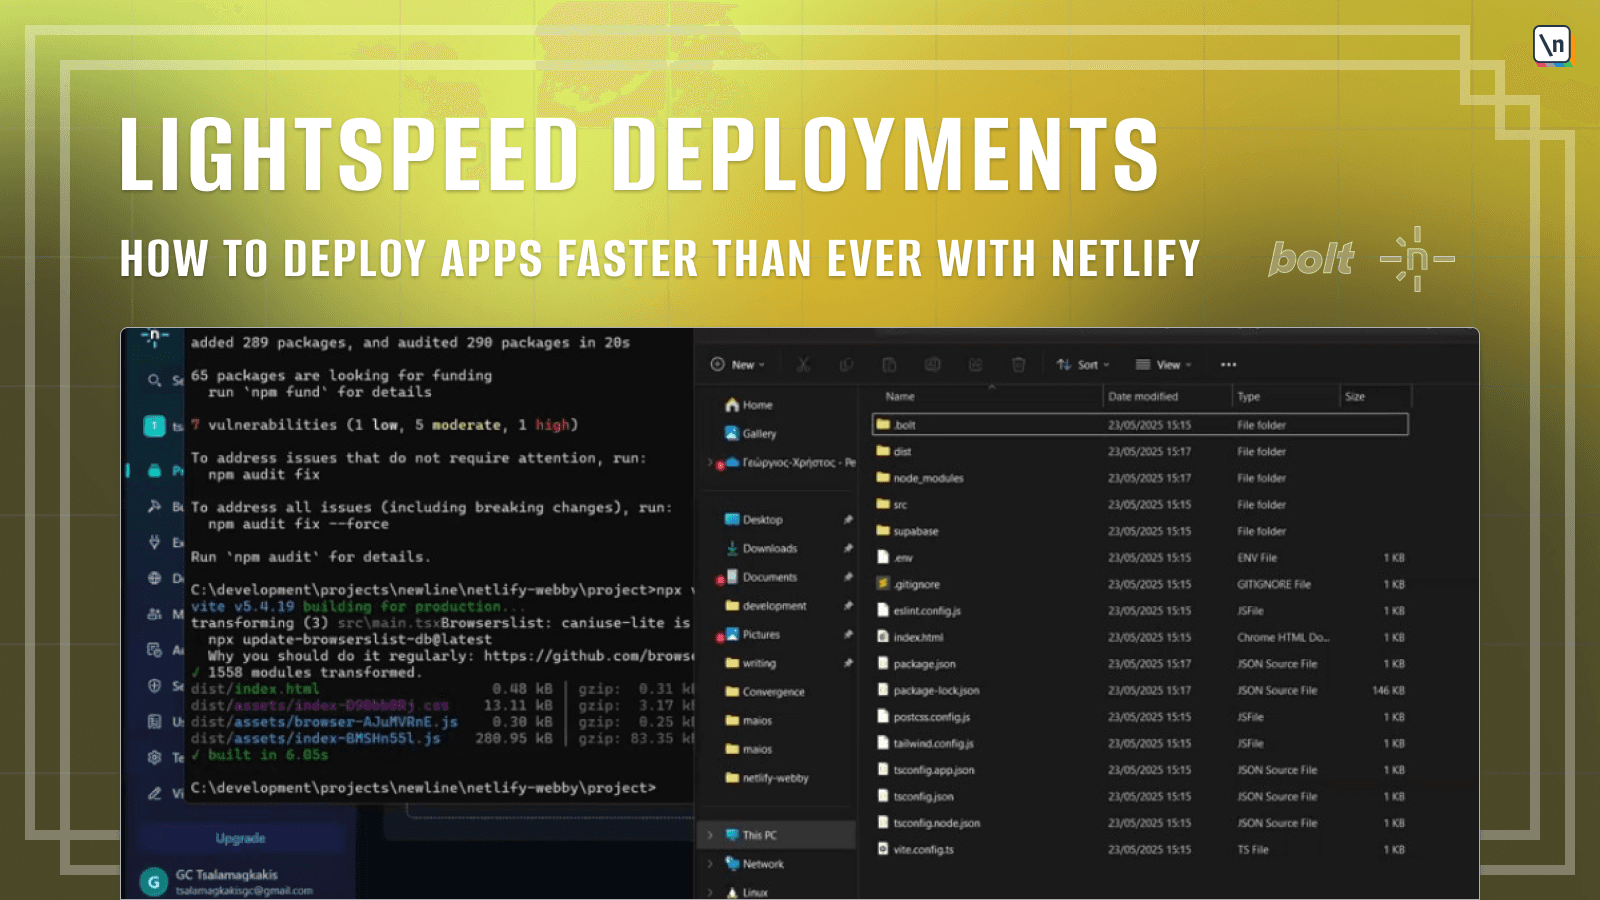
Task: Open Usage via the billing sheet icon
Action: point(154,721)
